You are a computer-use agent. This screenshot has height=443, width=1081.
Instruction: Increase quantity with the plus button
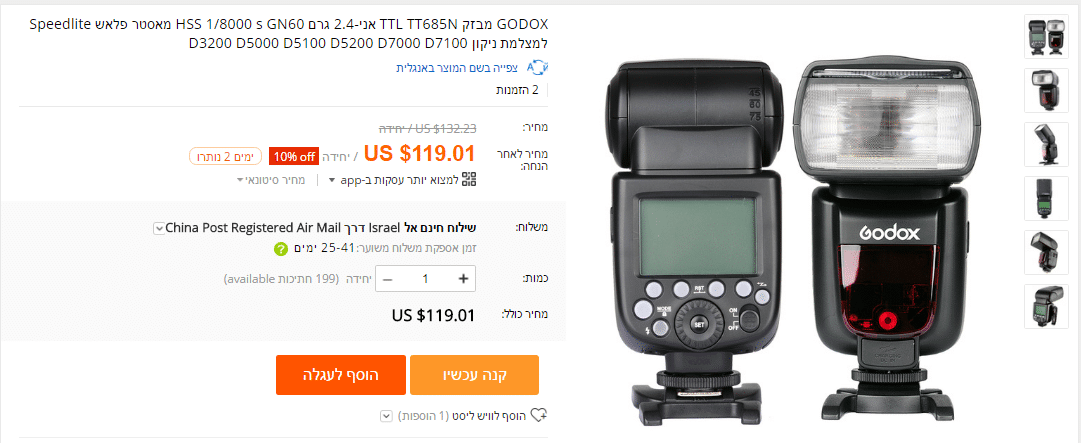pos(463,278)
